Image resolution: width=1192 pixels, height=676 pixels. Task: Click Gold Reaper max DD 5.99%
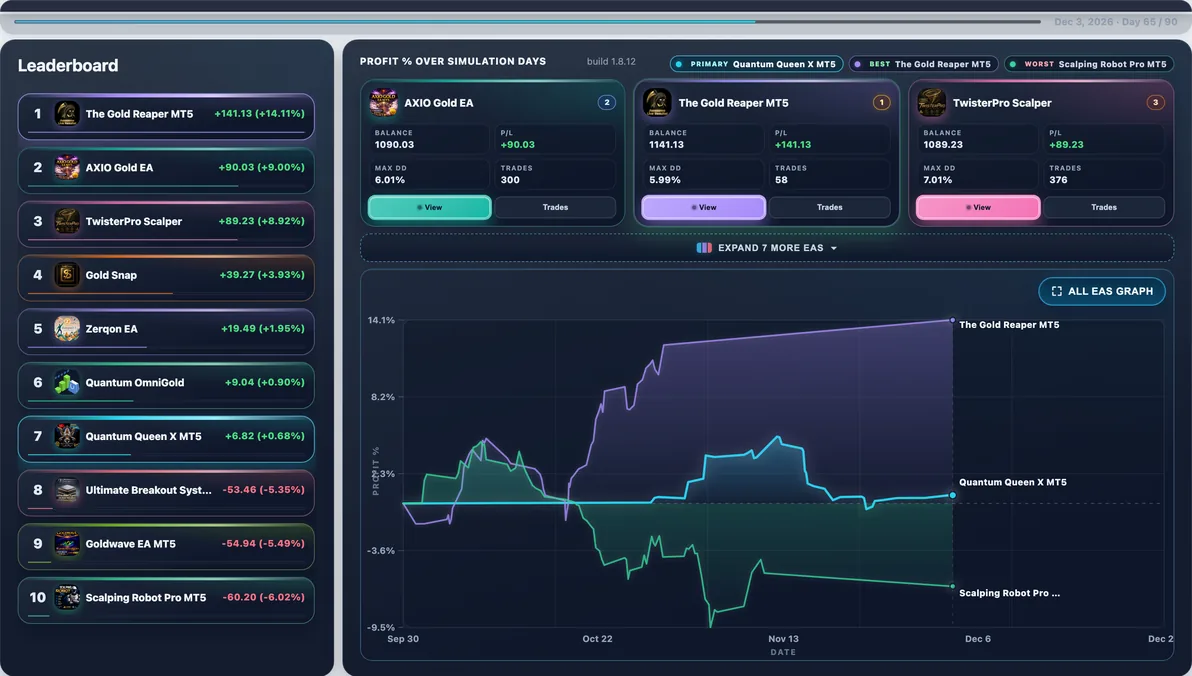tap(664, 180)
